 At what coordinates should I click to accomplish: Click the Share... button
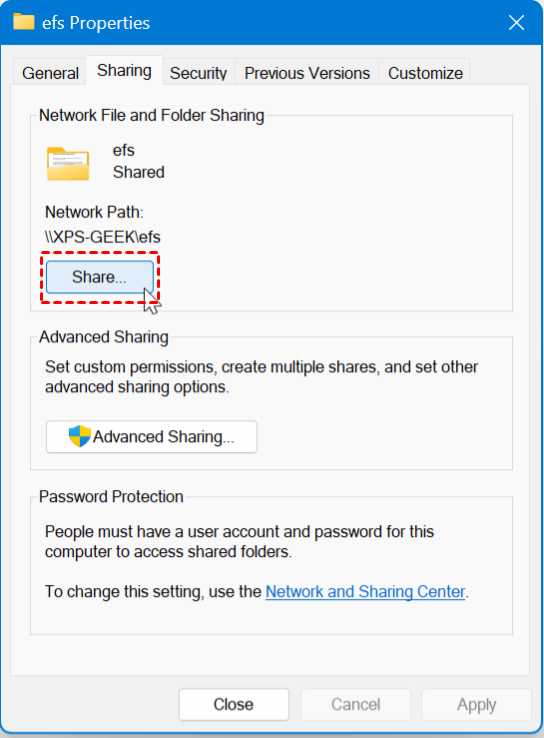pos(100,277)
